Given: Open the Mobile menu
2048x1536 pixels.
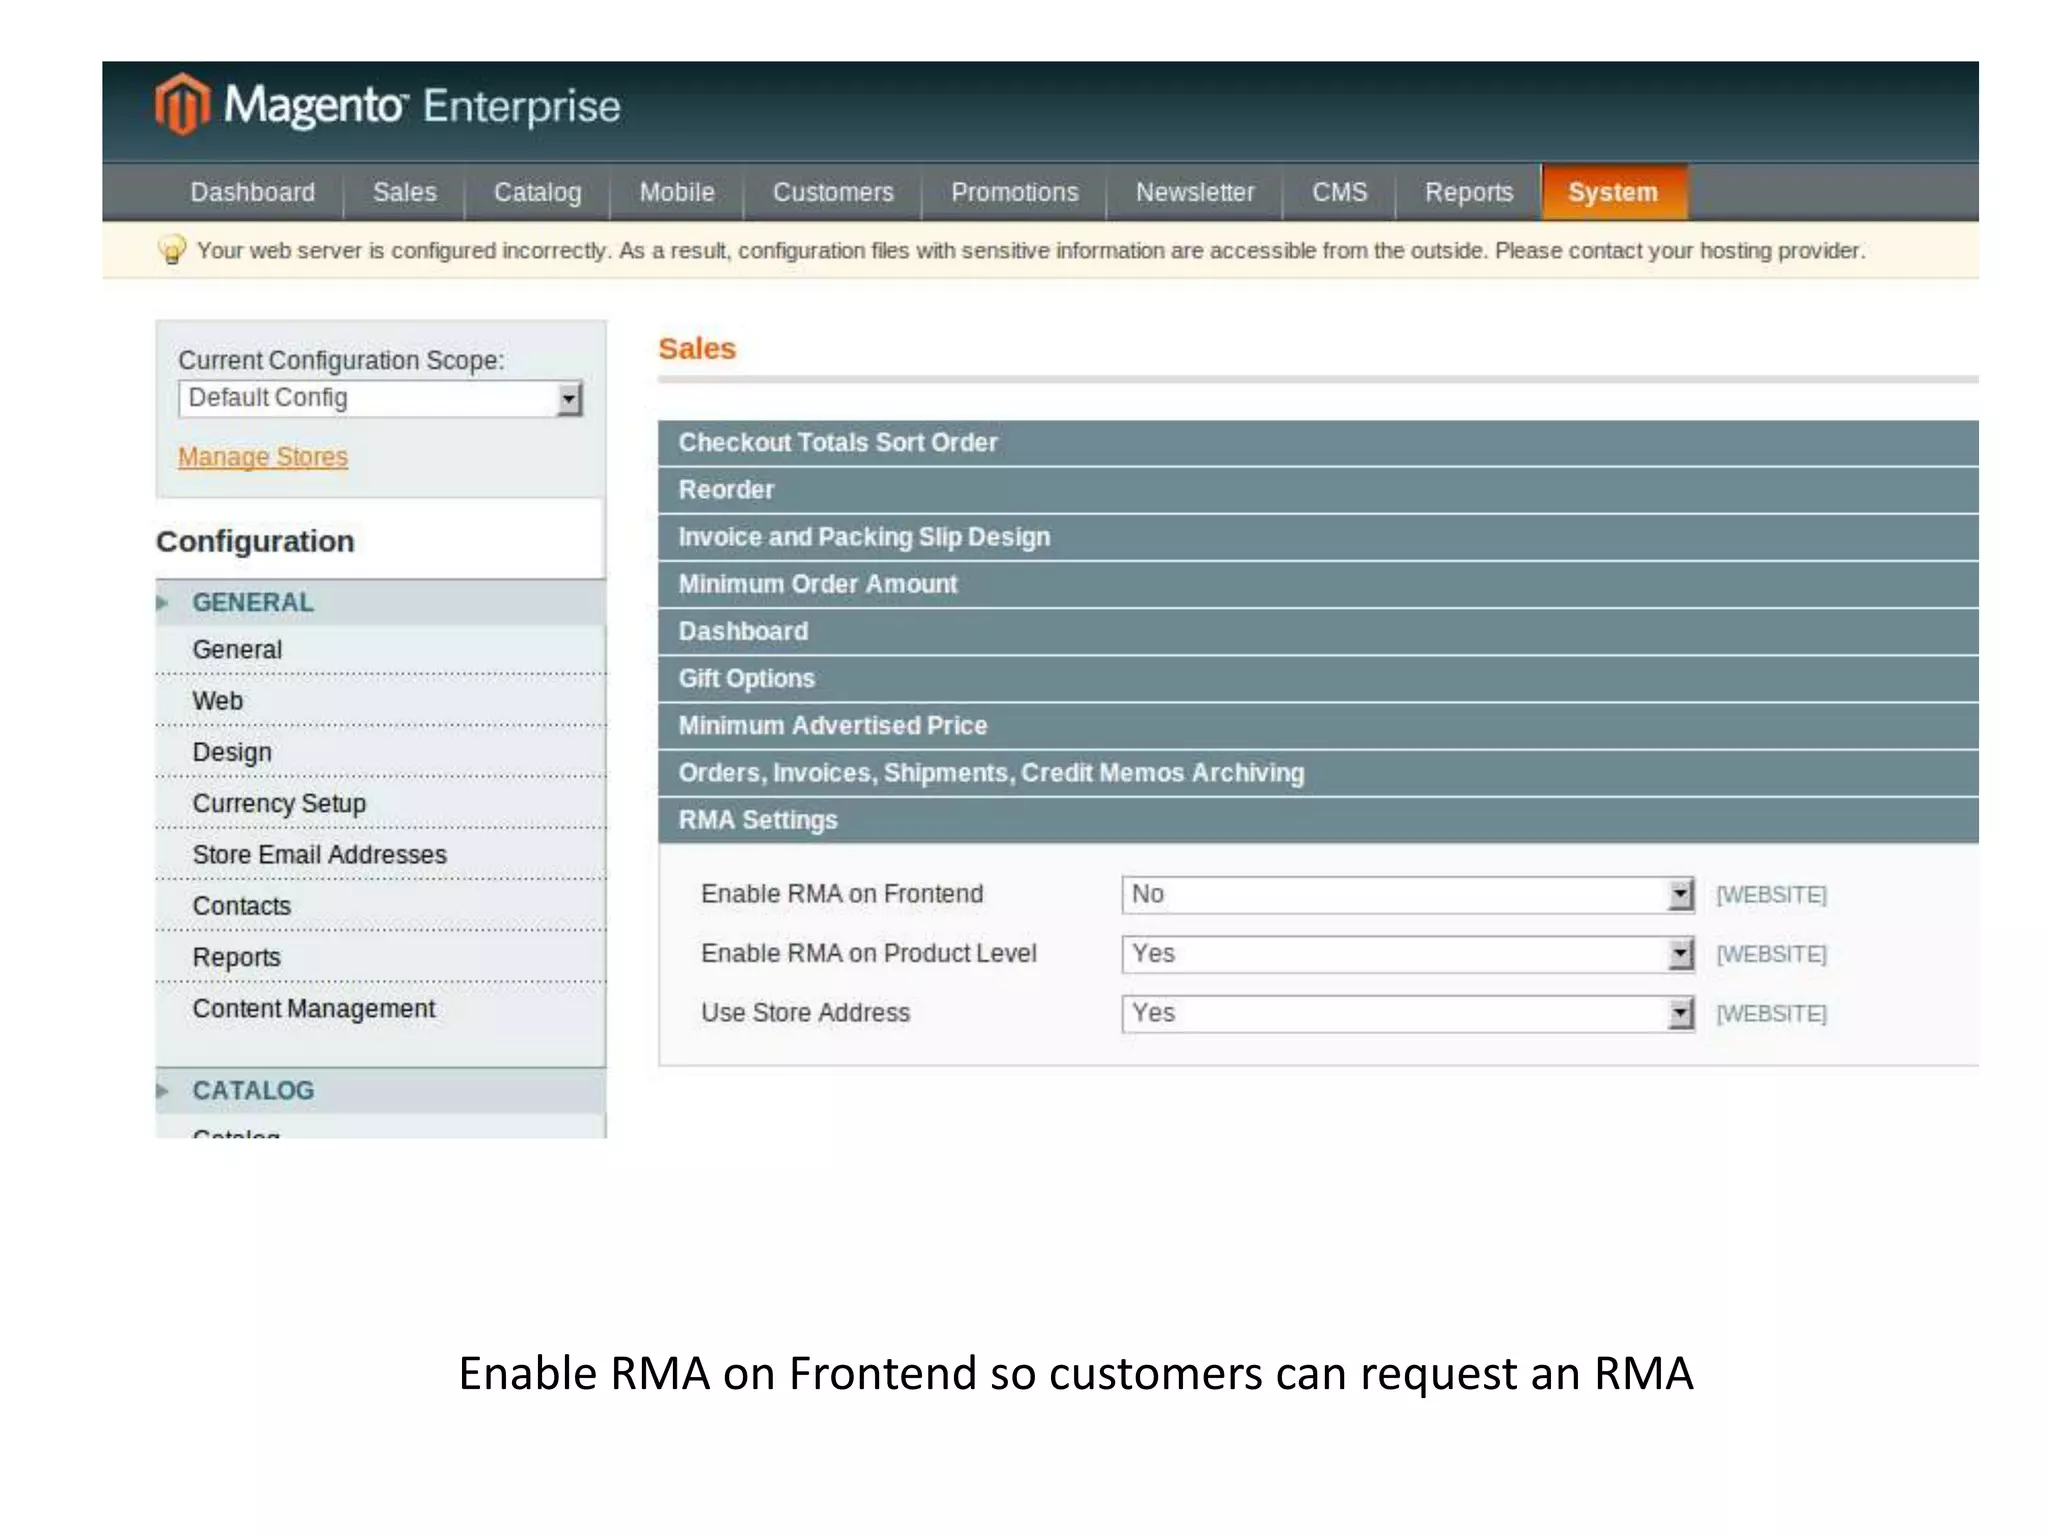Looking at the screenshot, I should 677,192.
